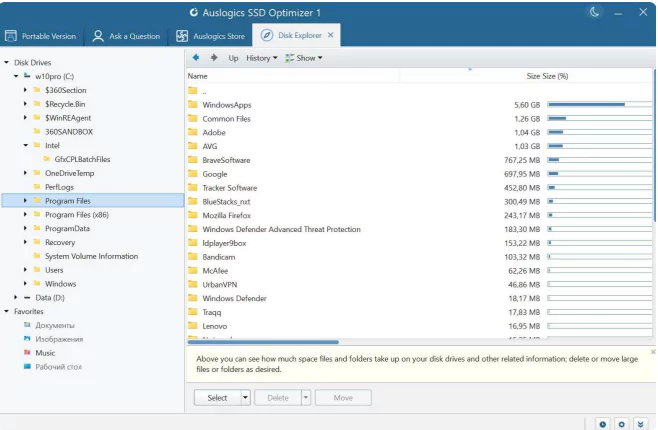Collapse the w10pro (C:) drive node
658x430 pixels.
pos(16,76)
